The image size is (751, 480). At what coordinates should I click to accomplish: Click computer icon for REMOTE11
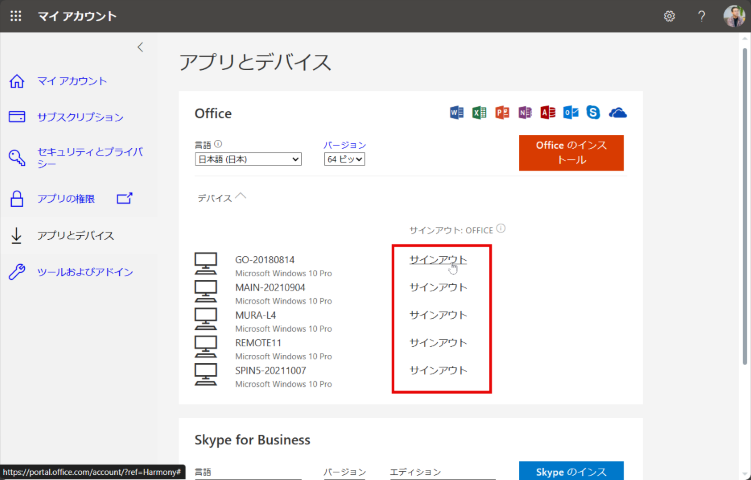click(206, 347)
